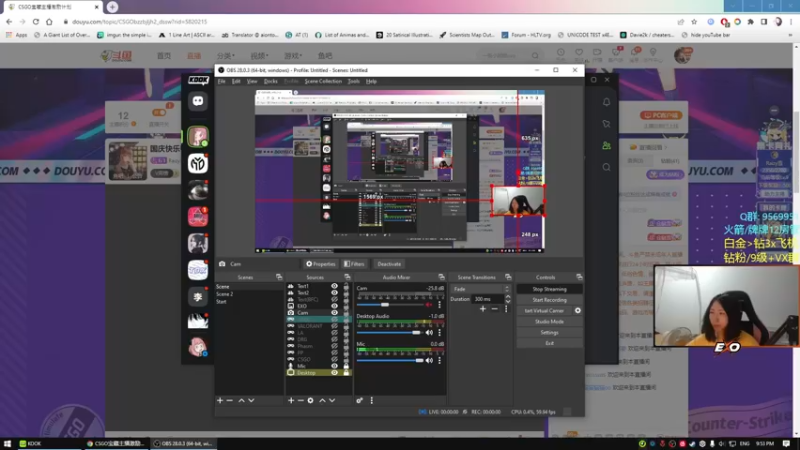Show the Text(BFC) source
This screenshot has height=450, width=800.
(334, 299)
